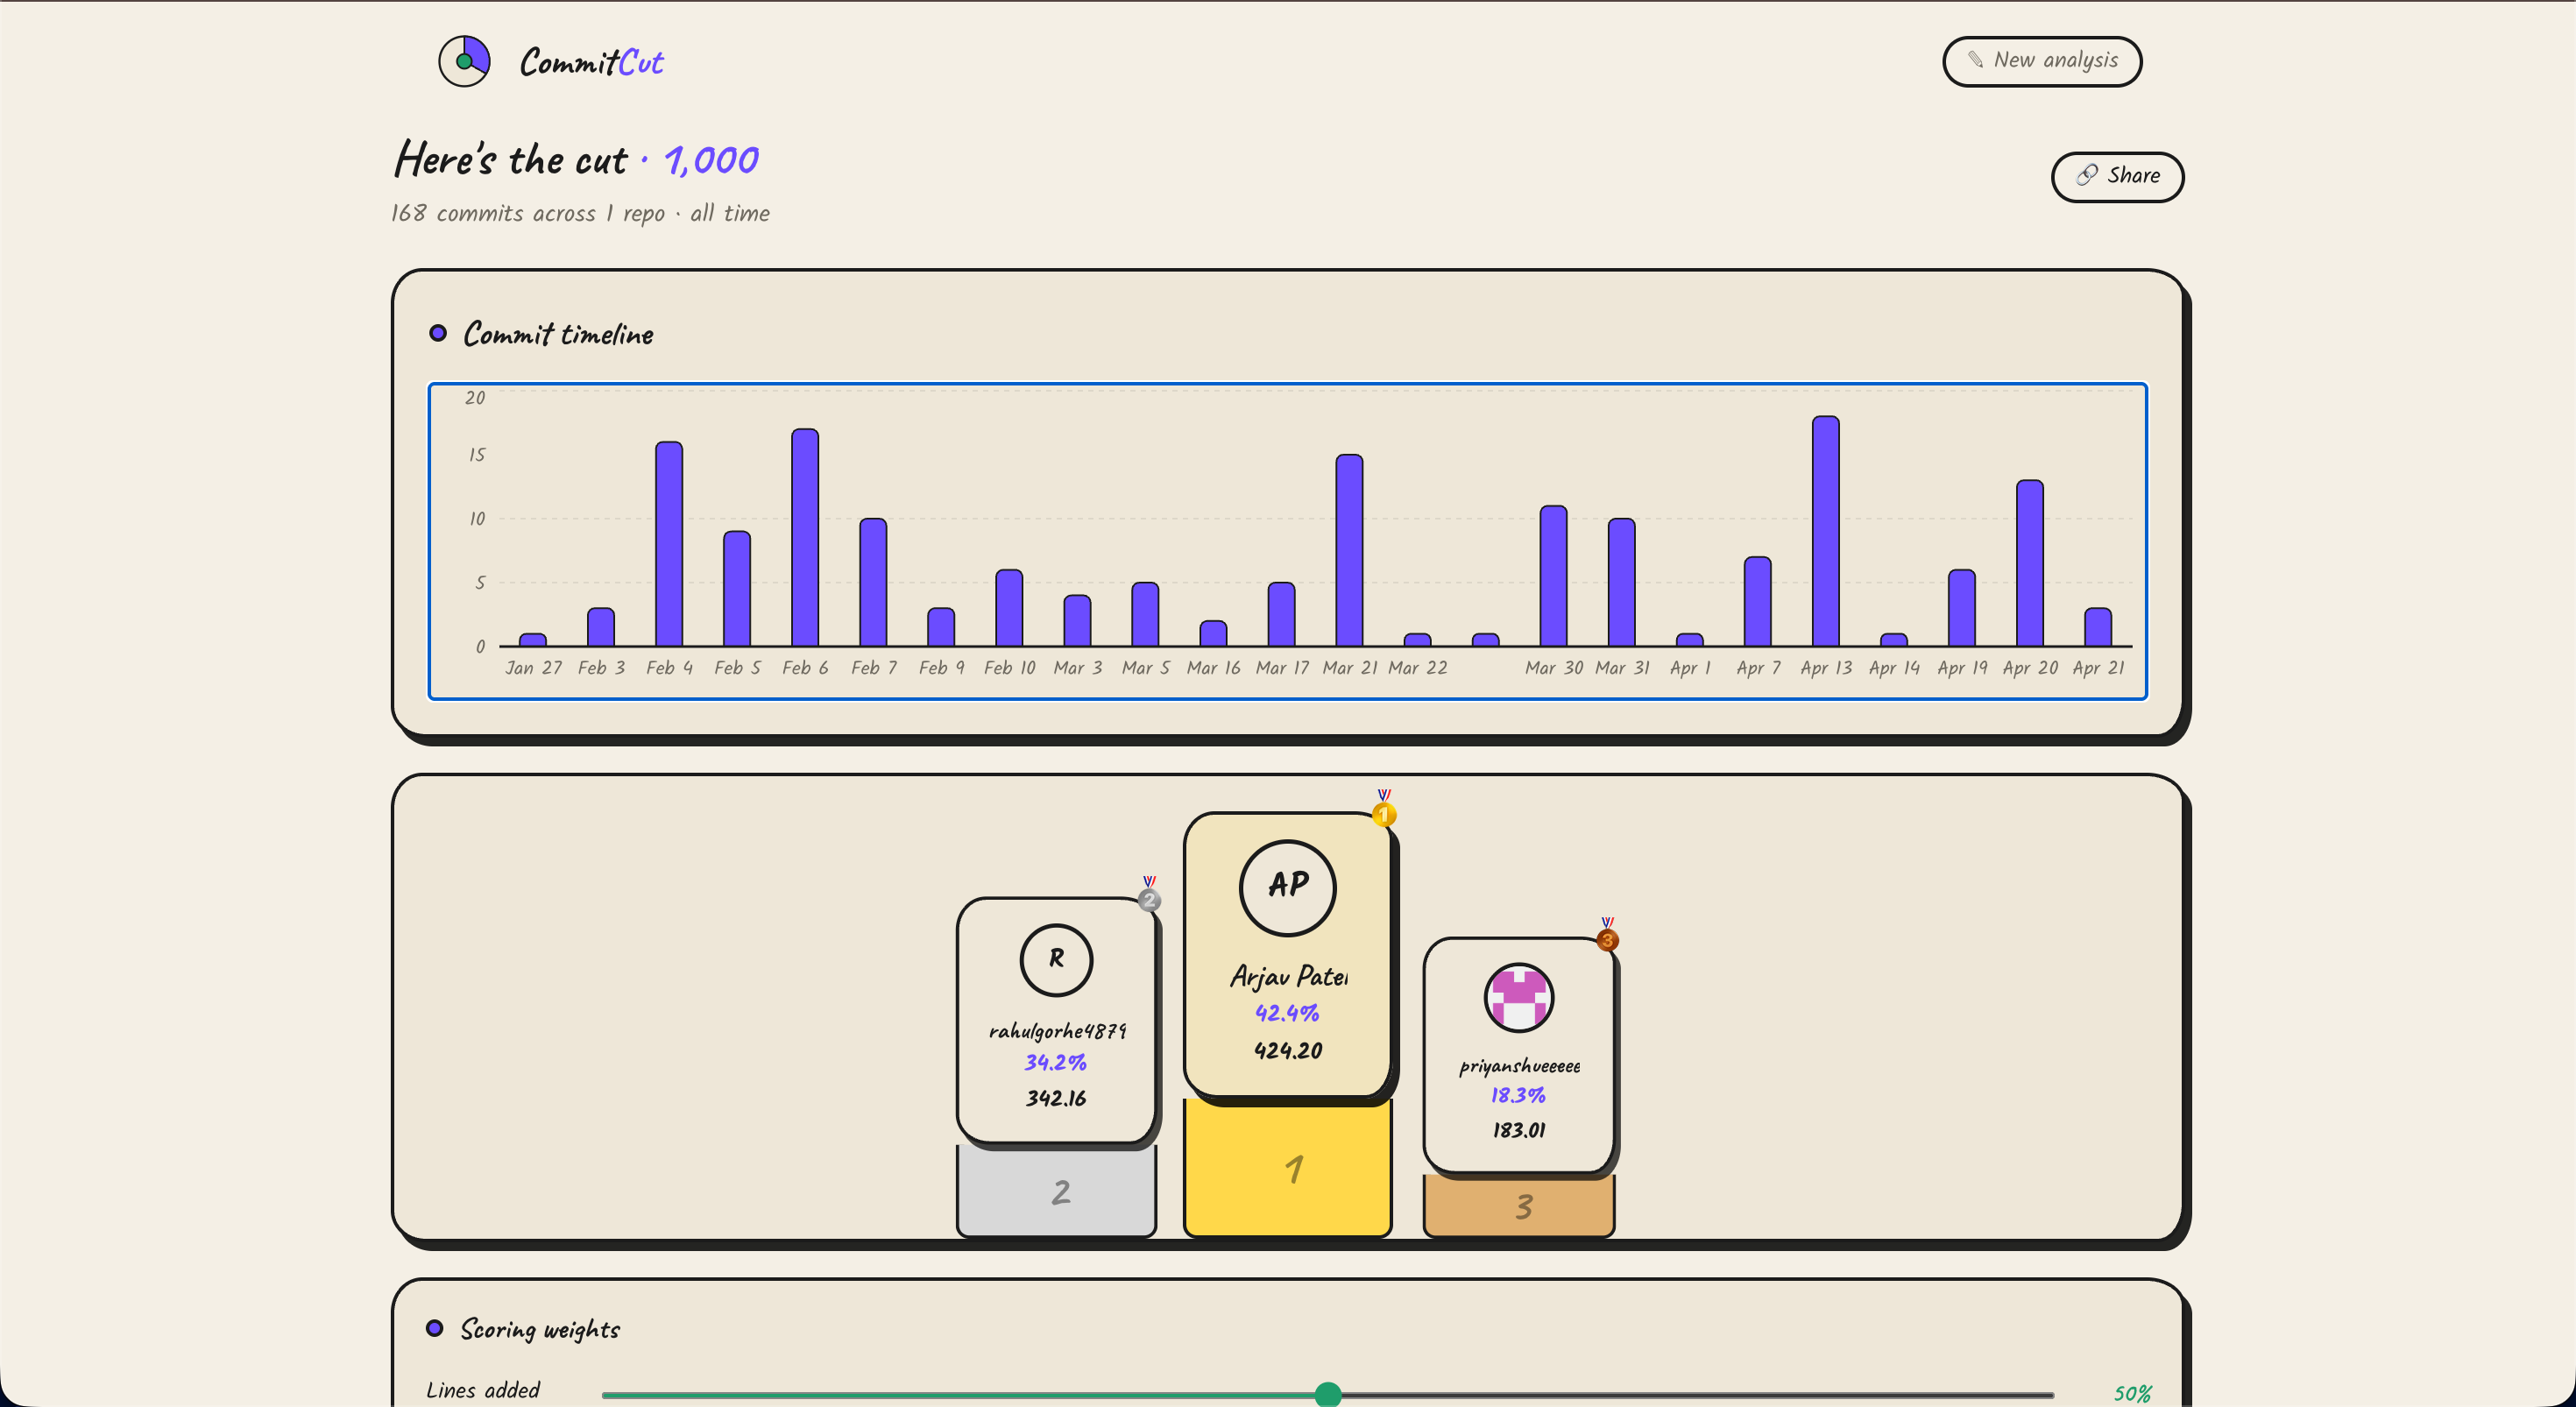Select the Feb 6 bar in timeline
This screenshot has width=2576, height=1407.
coord(804,537)
